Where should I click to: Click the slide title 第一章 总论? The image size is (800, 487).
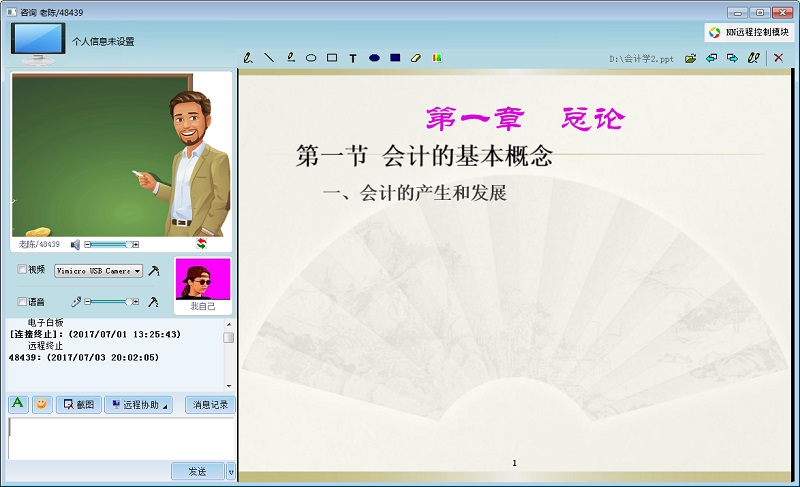point(525,118)
